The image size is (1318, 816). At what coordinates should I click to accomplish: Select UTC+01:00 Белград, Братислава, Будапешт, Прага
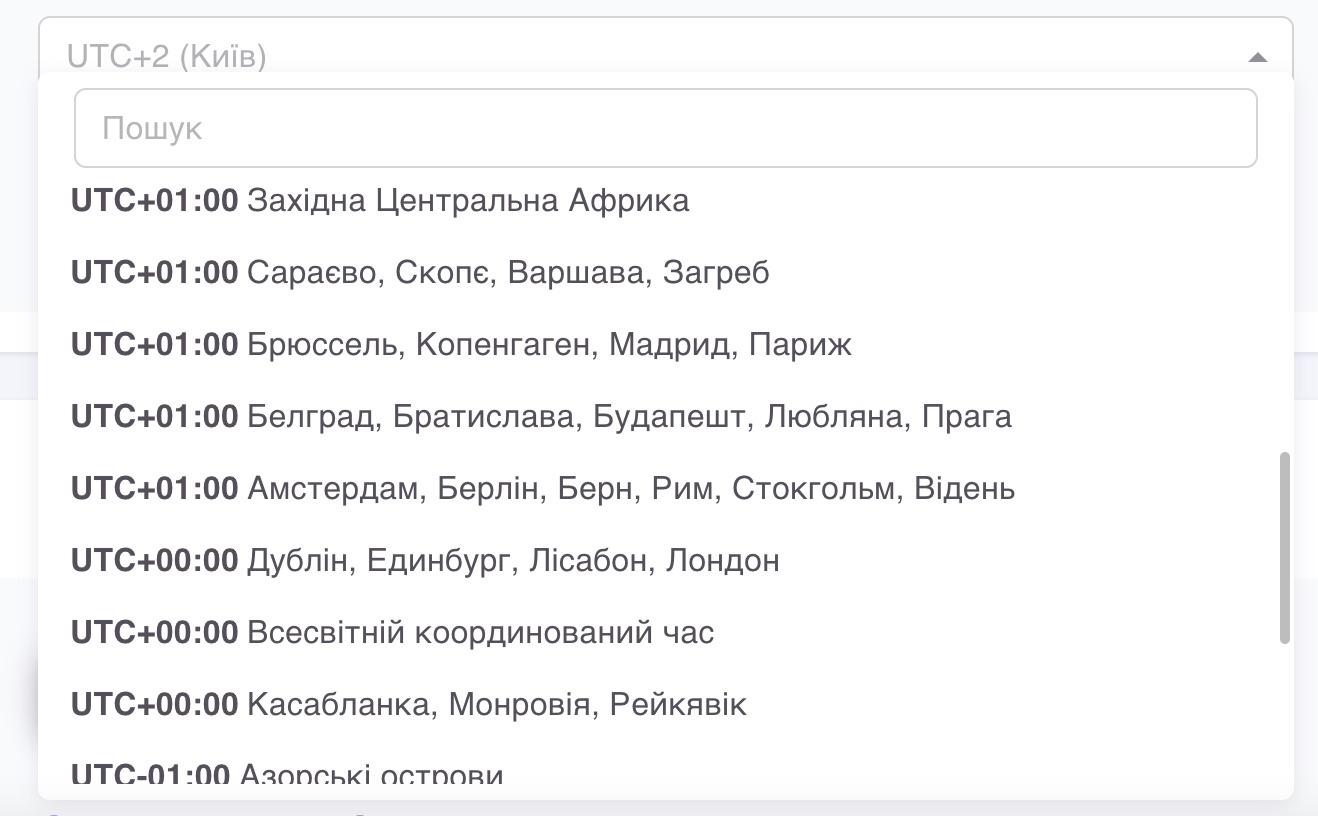pos(540,416)
